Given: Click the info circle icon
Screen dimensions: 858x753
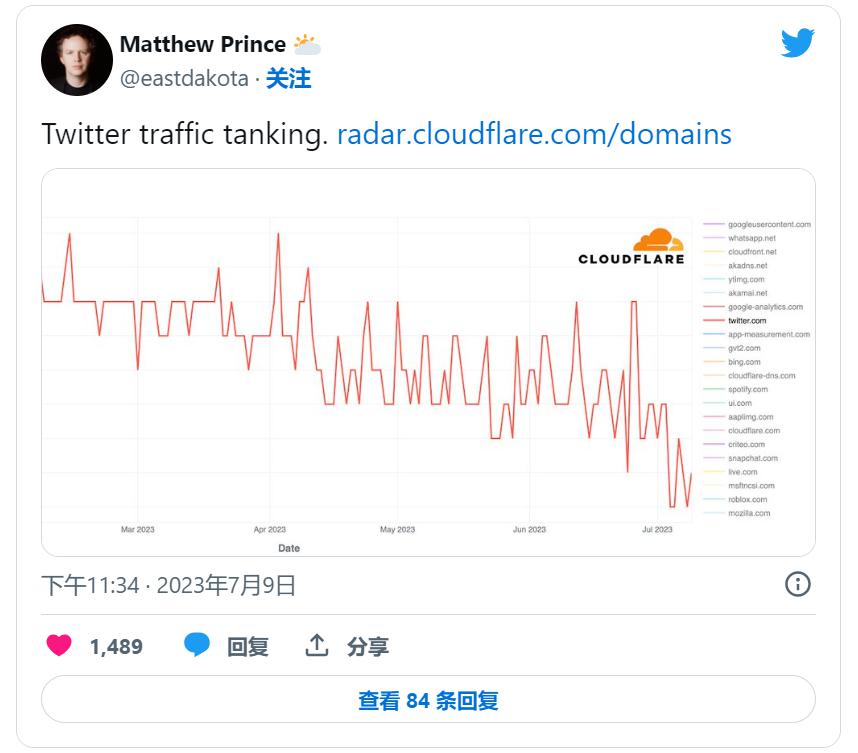Looking at the screenshot, I should [x=797, y=584].
